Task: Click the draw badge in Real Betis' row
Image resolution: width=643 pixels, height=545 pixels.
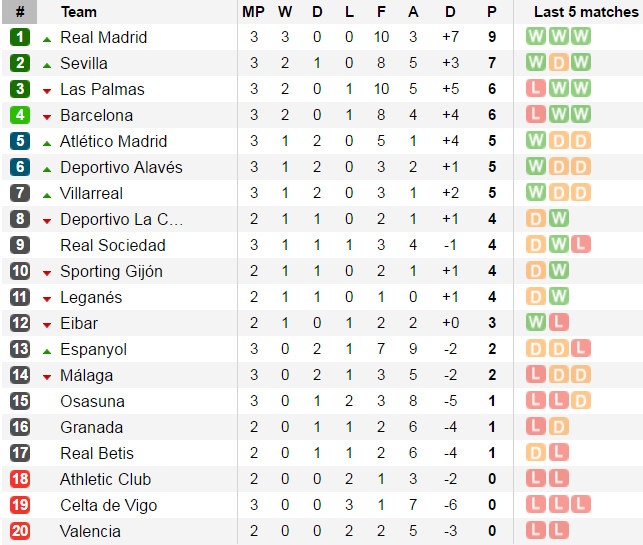Action: coord(536,453)
